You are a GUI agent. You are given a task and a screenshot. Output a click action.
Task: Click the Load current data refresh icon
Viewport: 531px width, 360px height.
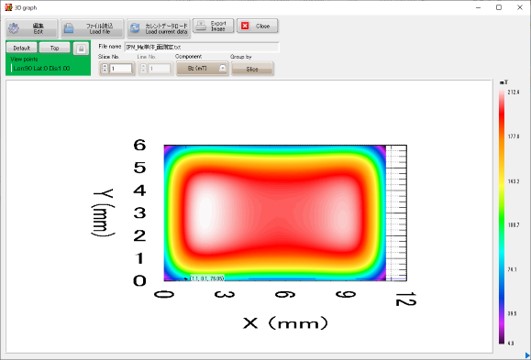click(135, 28)
